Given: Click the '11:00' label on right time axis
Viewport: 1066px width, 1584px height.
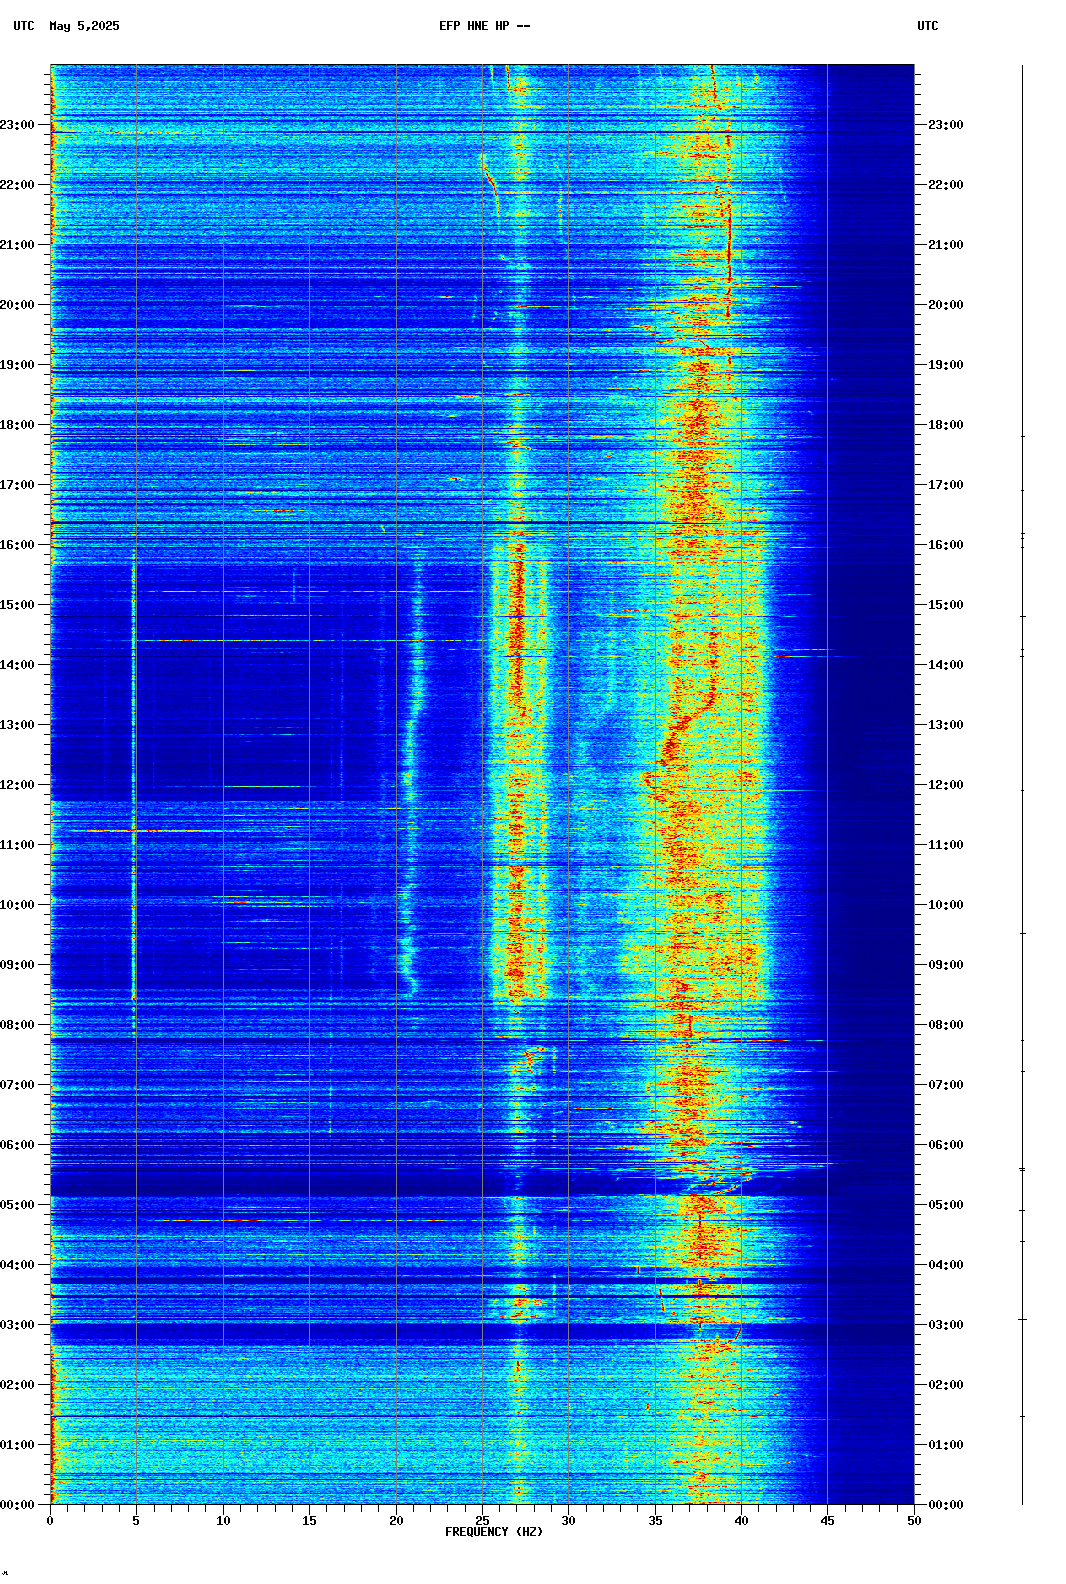Looking at the screenshot, I should [946, 845].
